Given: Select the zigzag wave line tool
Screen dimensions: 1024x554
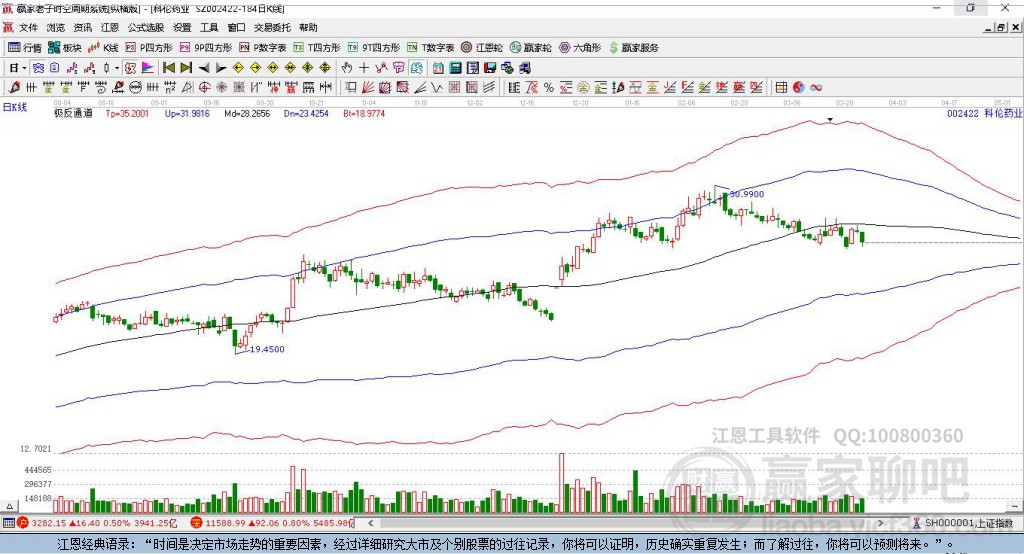Looking at the screenshot, I should 437,88.
